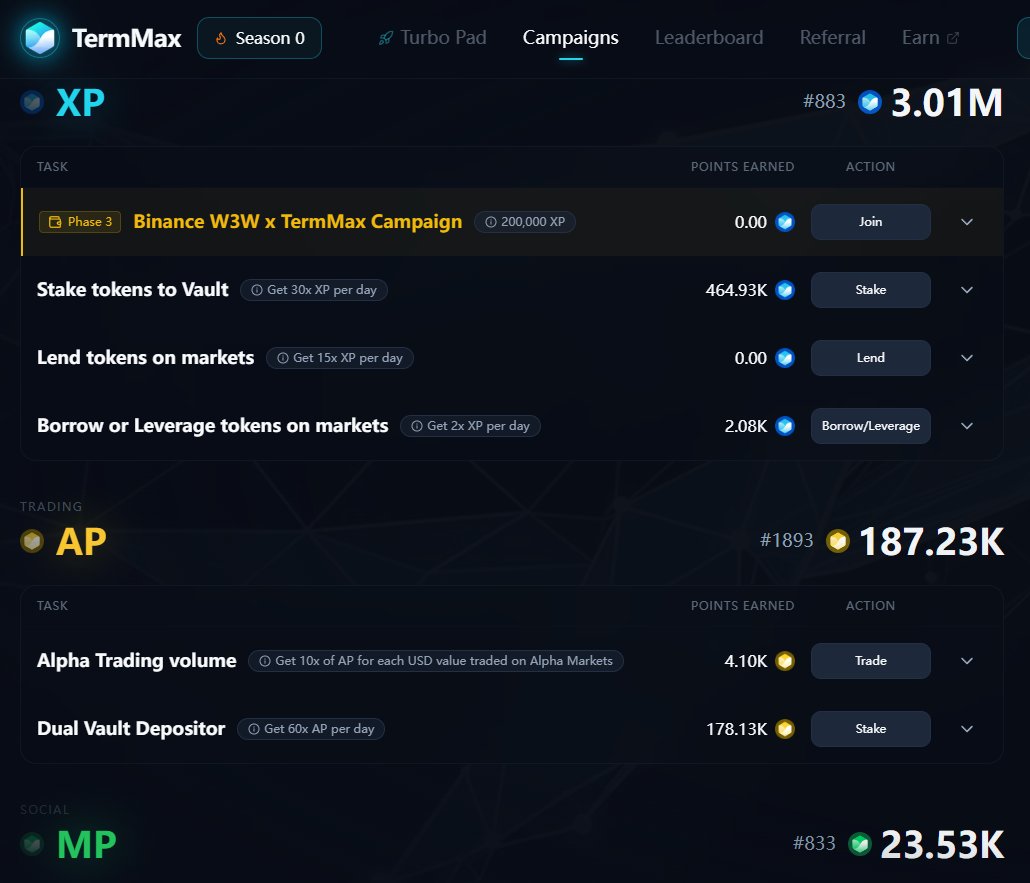The width and height of the screenshot is (1030, 883).
Task: Click the calendar icon in Phase 3 badge
Action: (55, 222)
